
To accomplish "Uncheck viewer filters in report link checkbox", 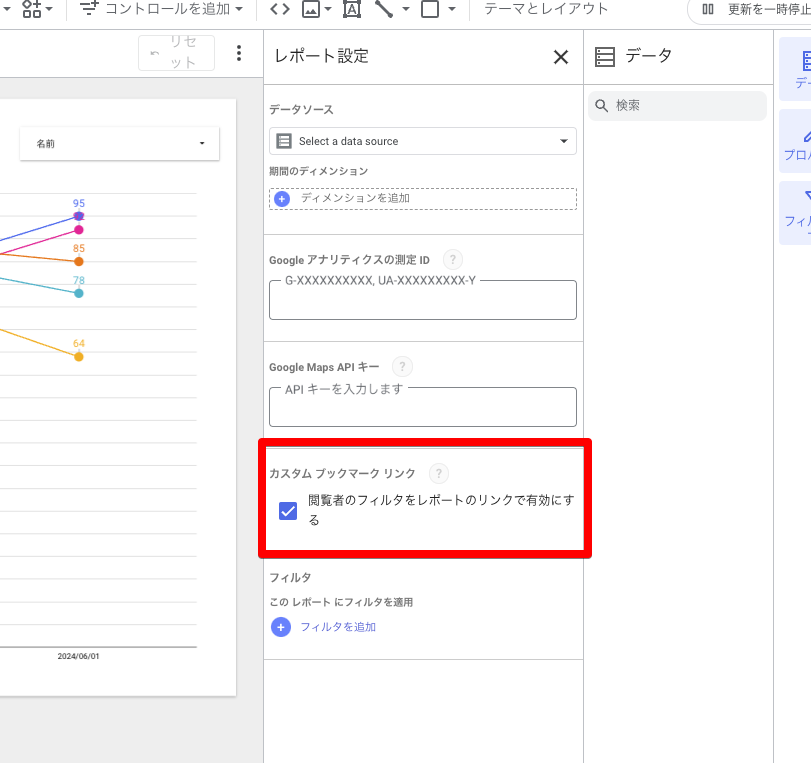I will [288, 511].
